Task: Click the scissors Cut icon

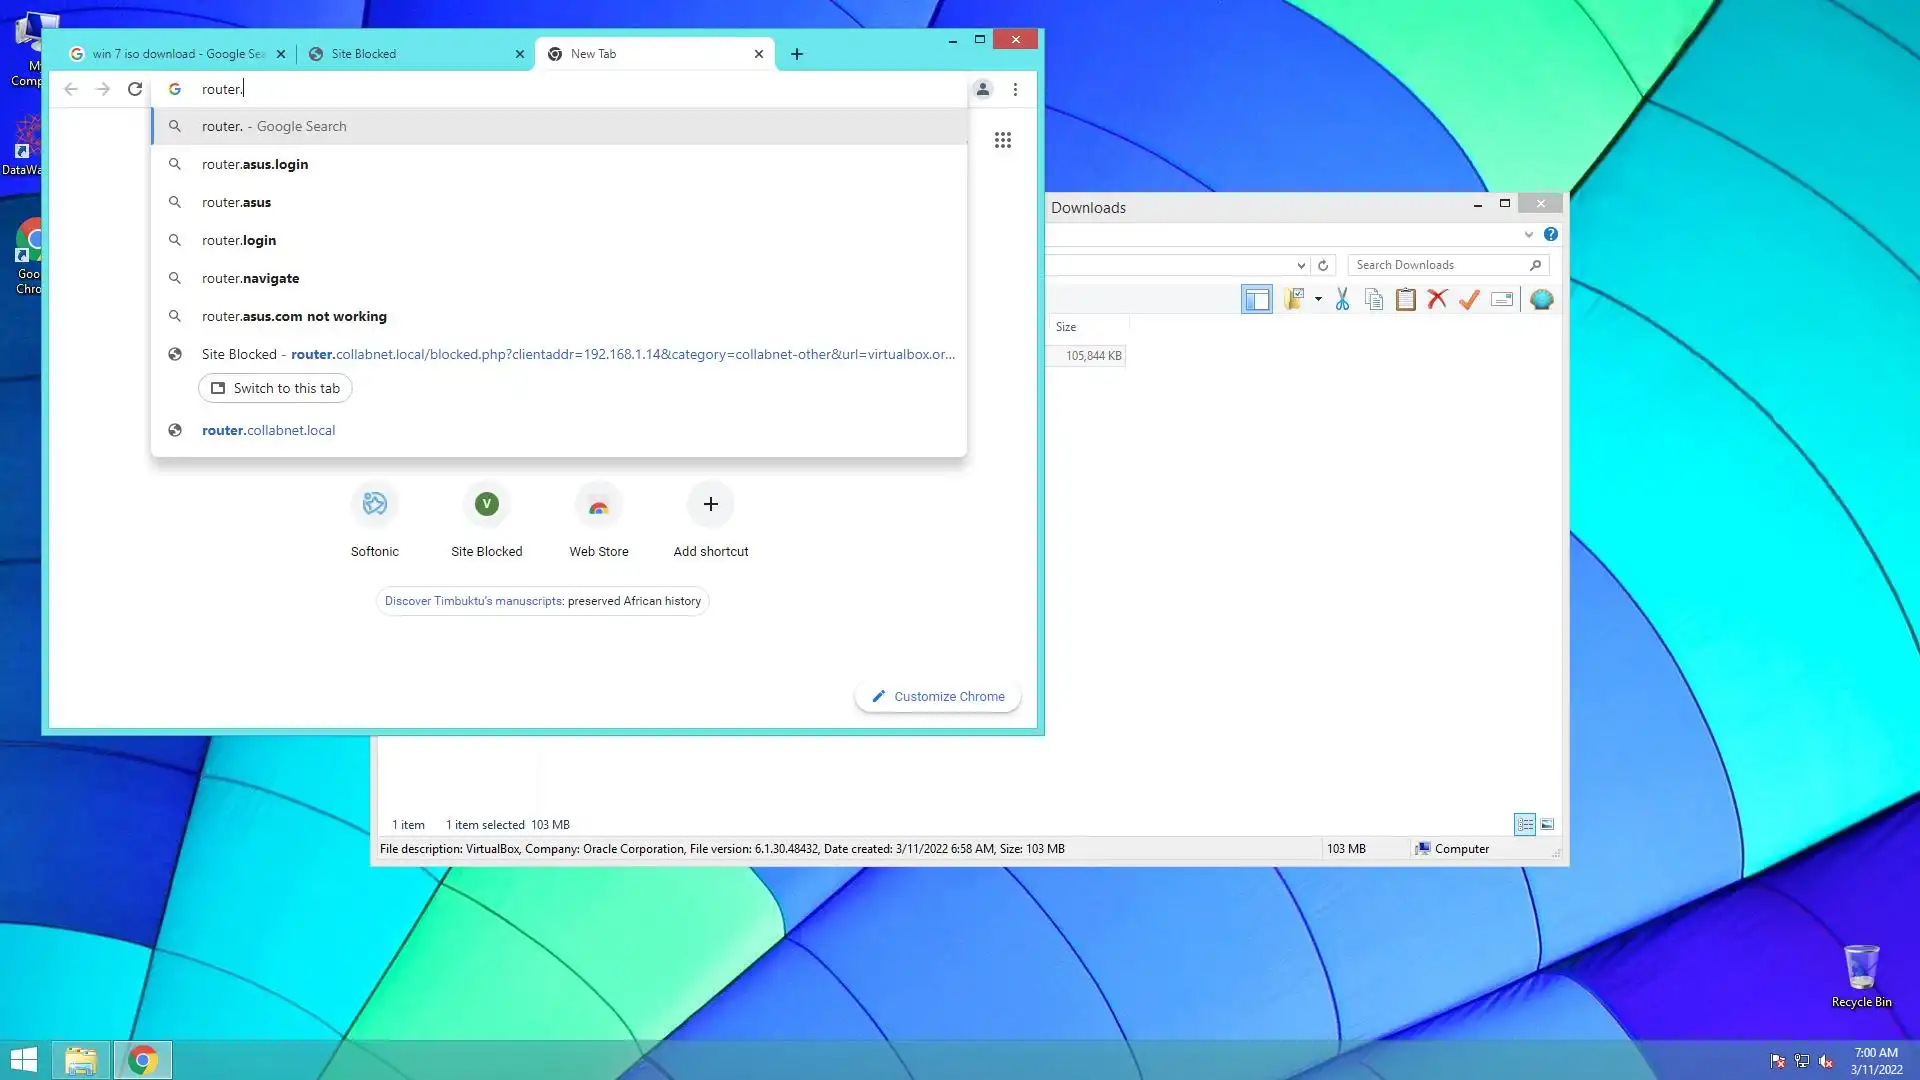Action: [x=1342, y=299]
